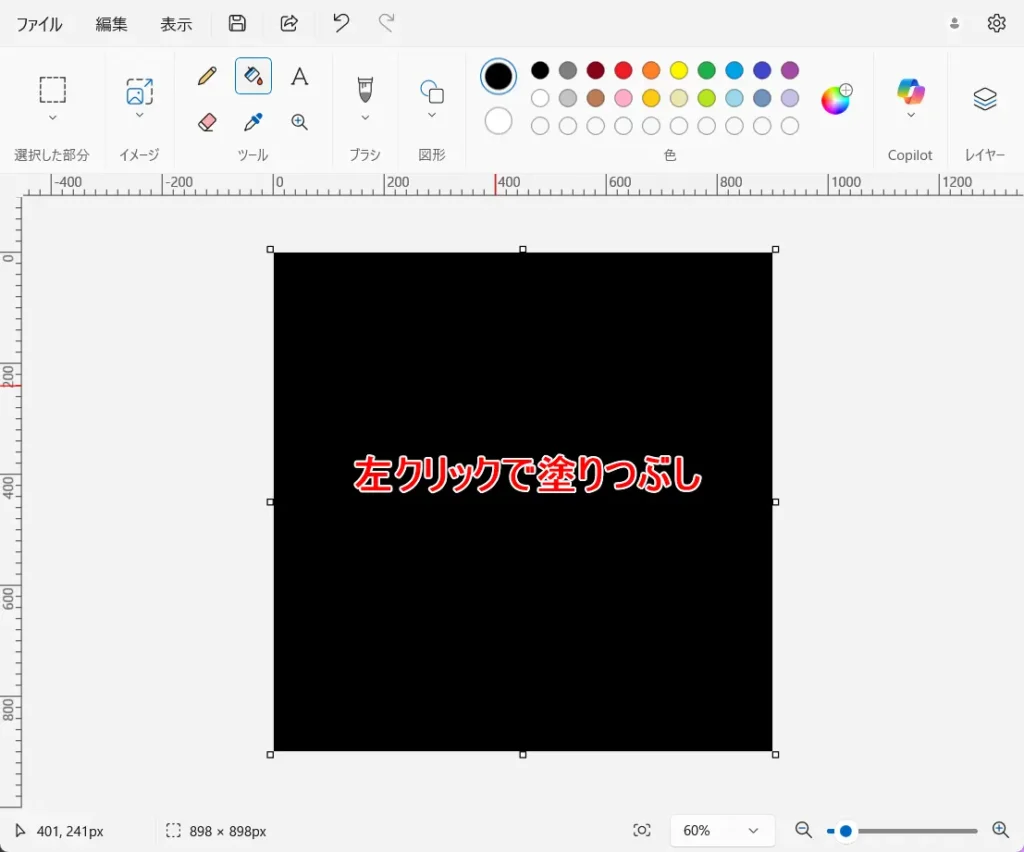
Task: Expand the selection options chevron
Action: click(53, 118)
